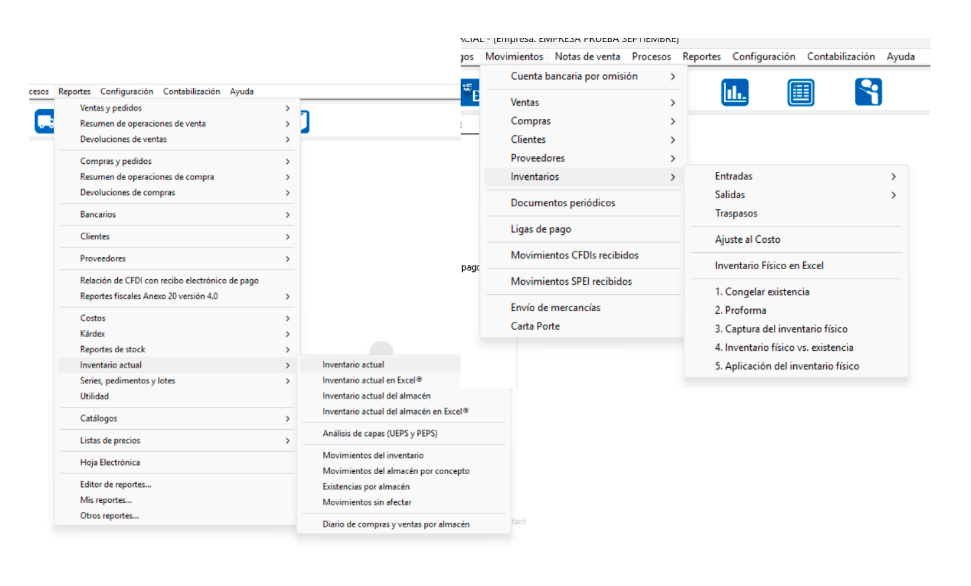This screenshot has height=586, width=971.
Task: Open Análisis de capas (UEPS y PEPS)
Action: click(379, 433)
